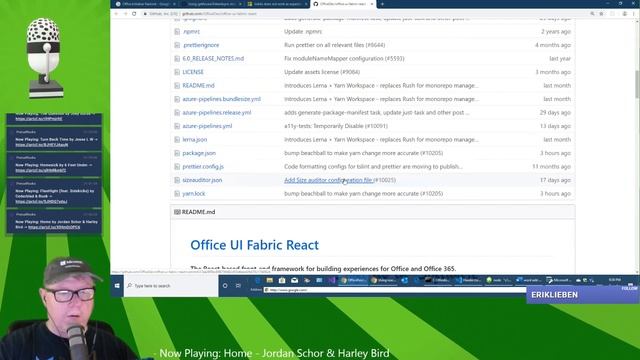Open README.md in the file list
640x360 pixels.
198,85
